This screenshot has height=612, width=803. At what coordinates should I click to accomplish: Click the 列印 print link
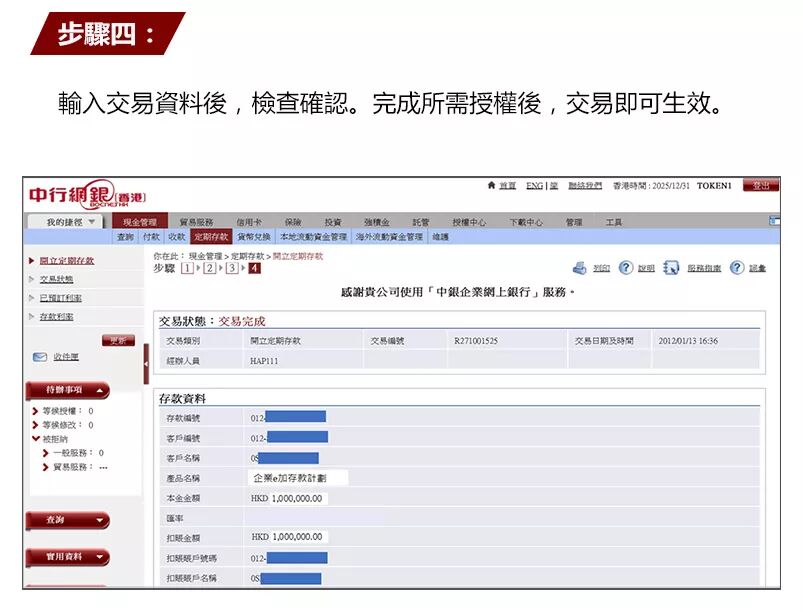tap(602, 268)
